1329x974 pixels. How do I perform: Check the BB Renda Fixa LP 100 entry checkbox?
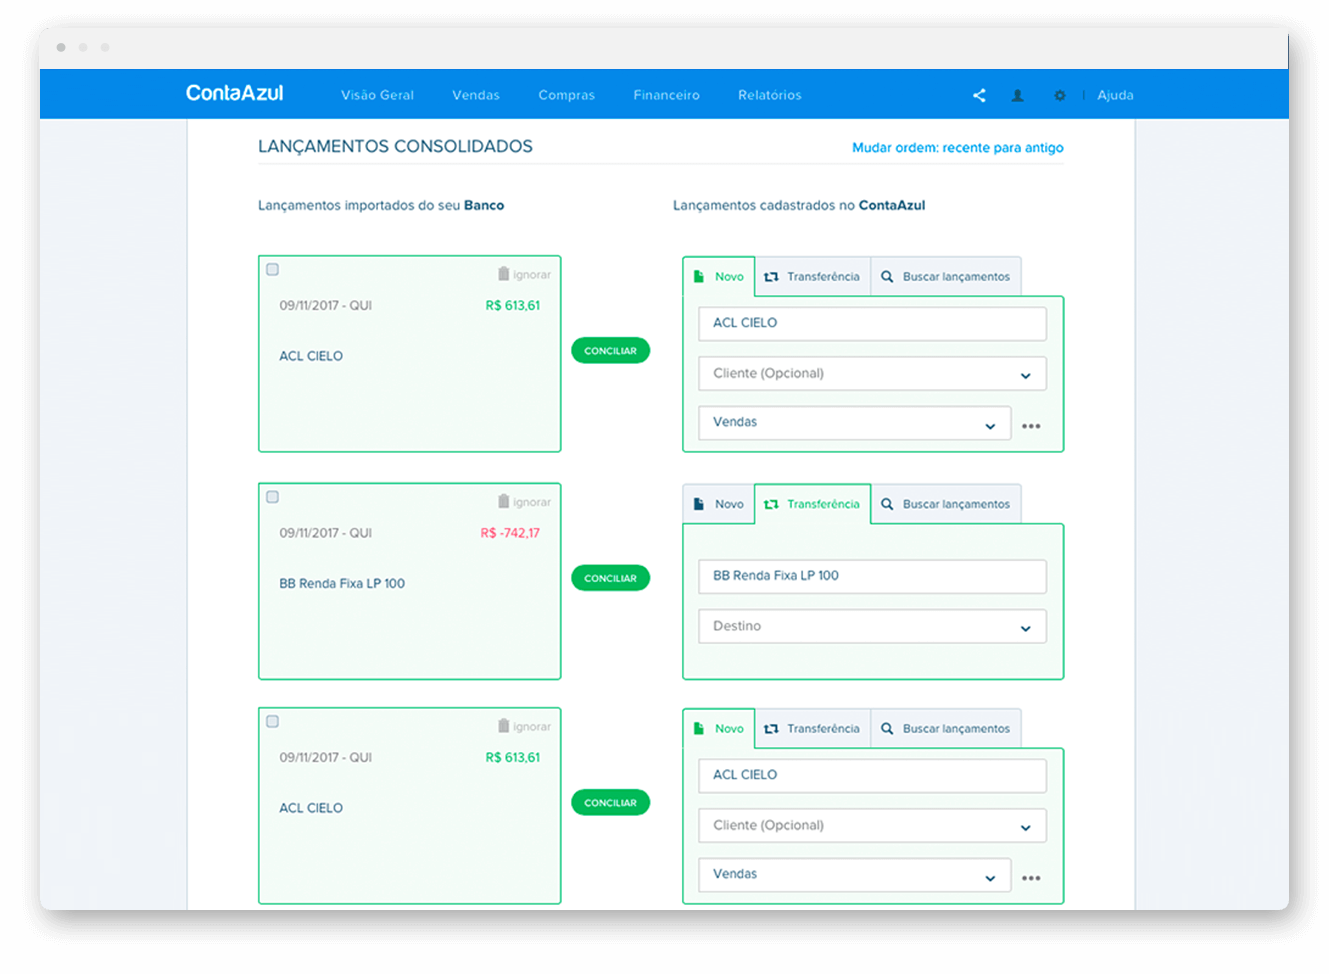[272, 496]
